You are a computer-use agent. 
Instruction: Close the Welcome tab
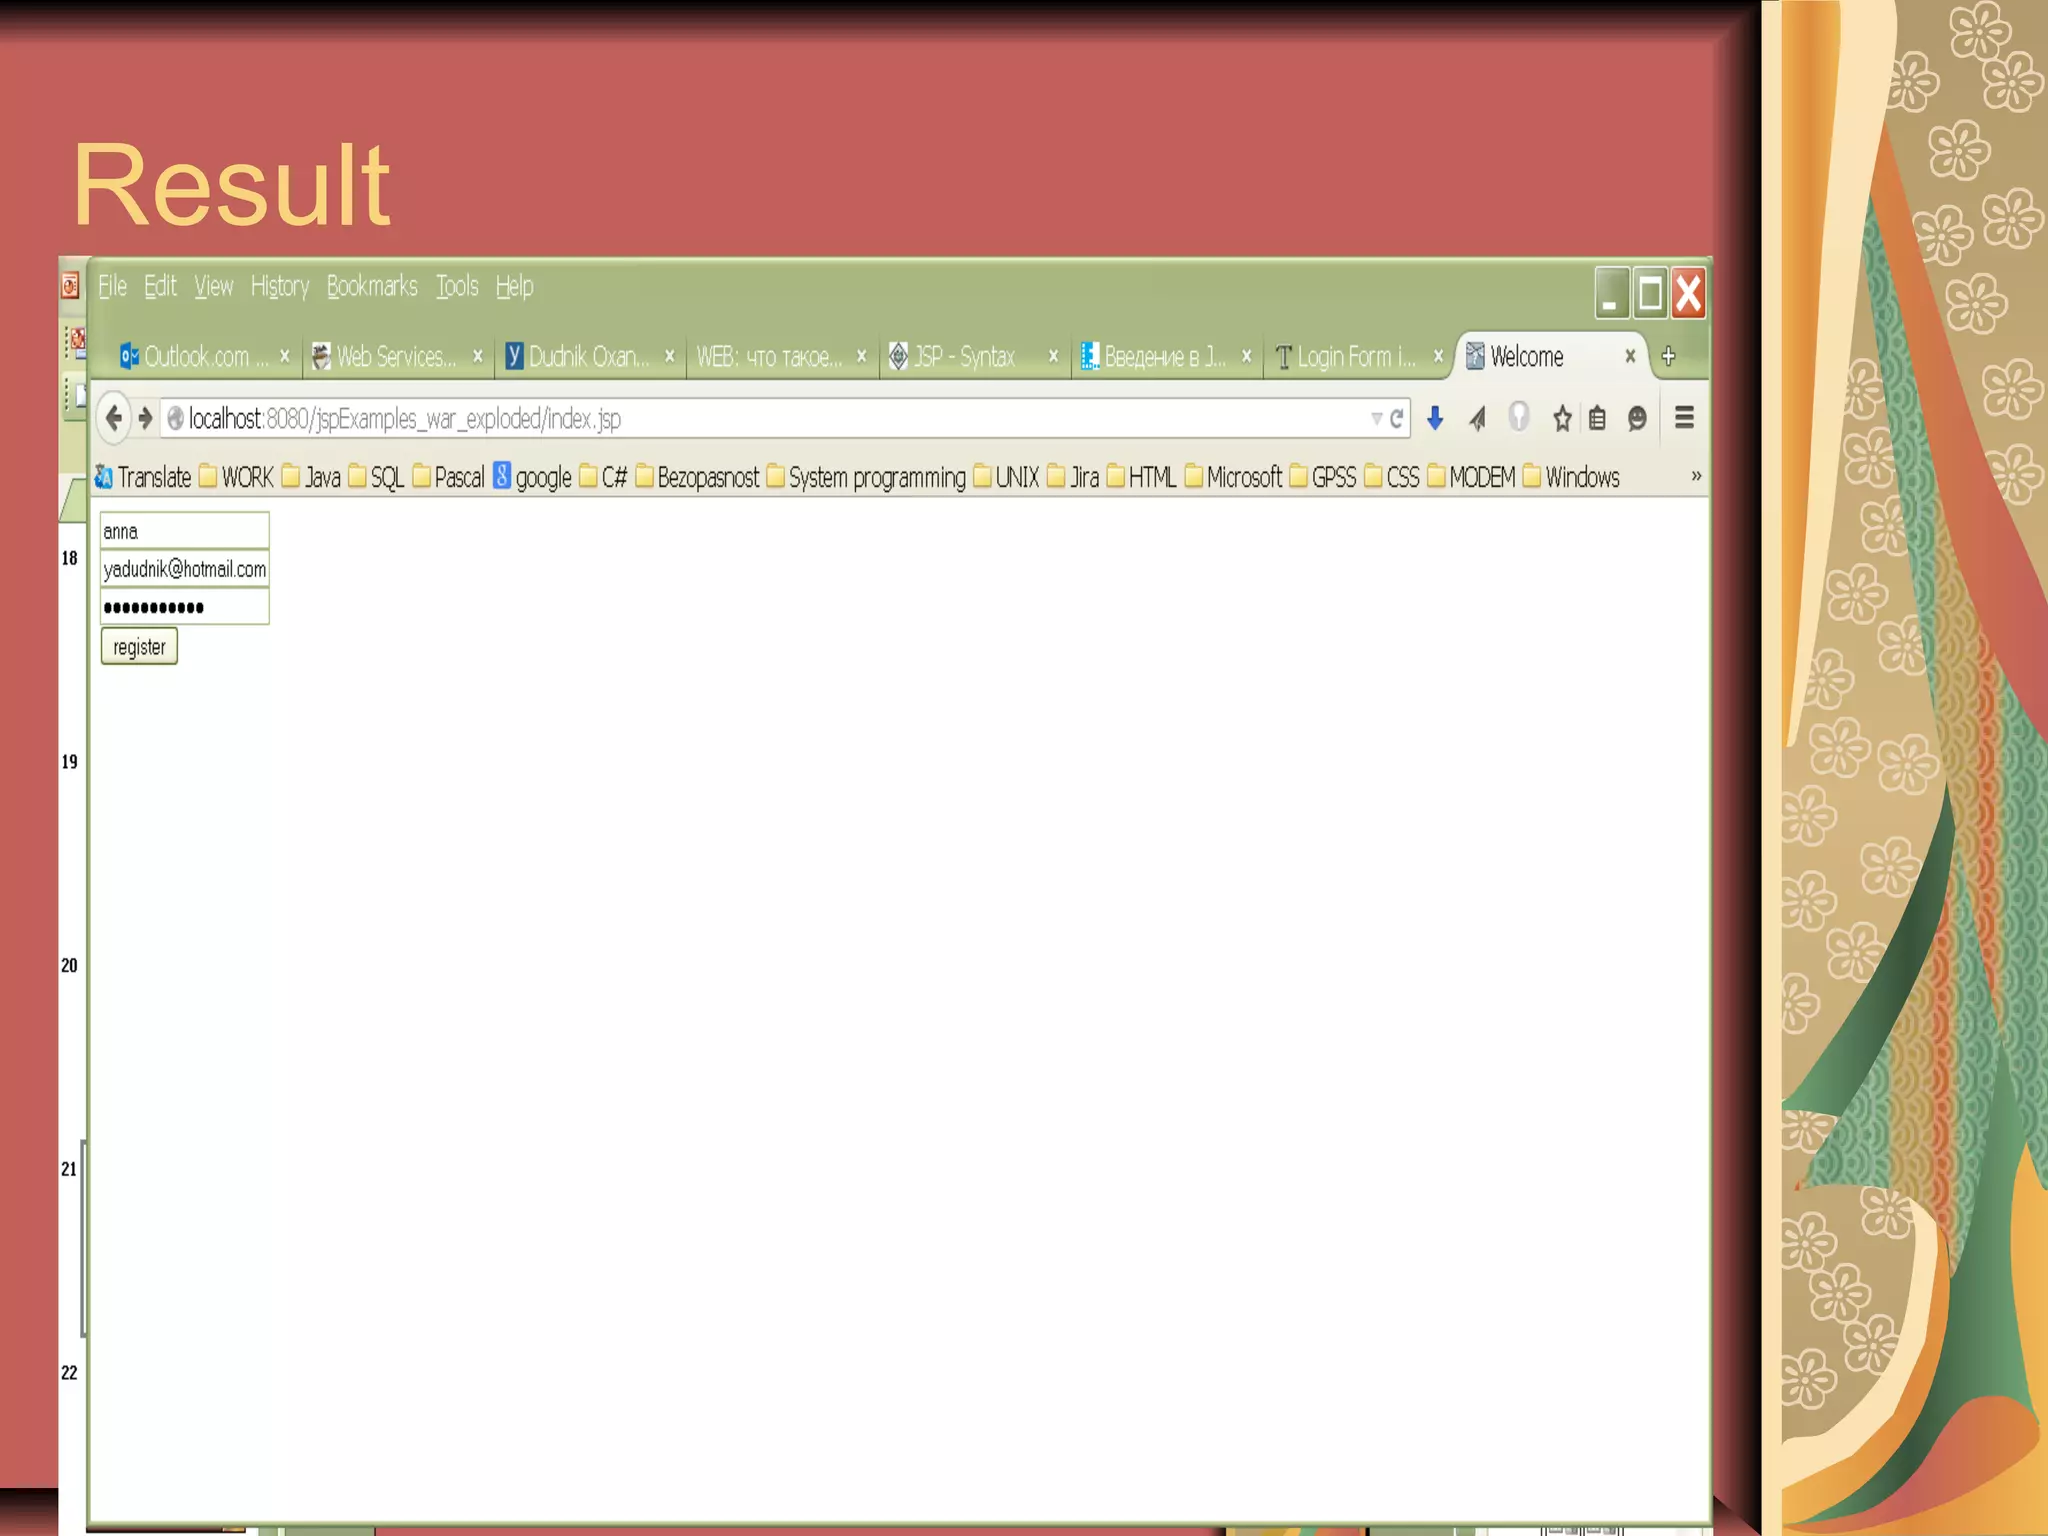point(1630,356)
